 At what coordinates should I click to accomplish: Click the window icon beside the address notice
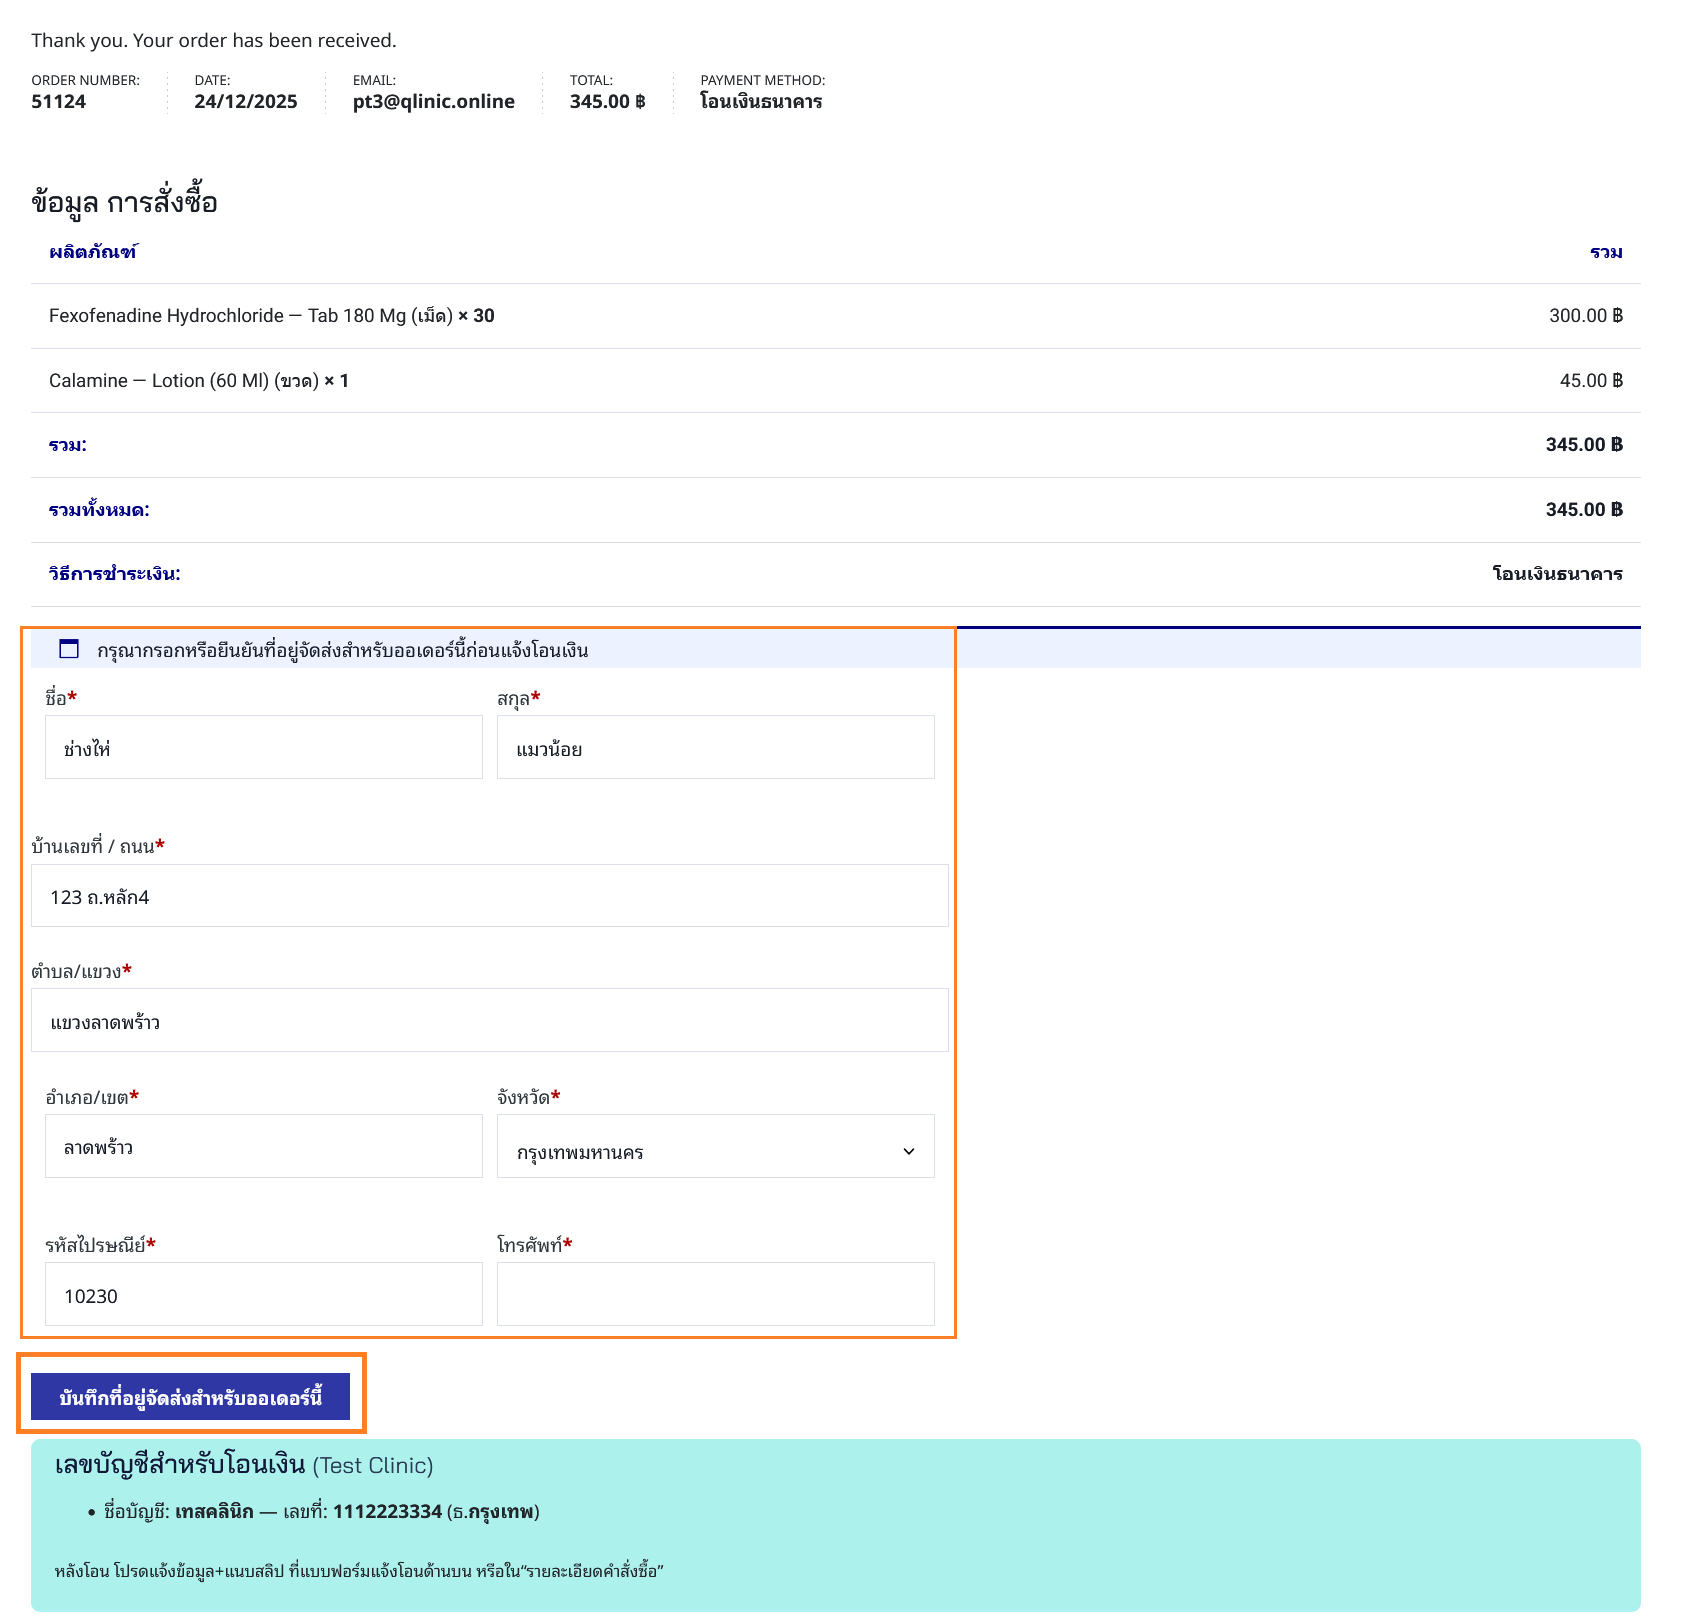69,649
